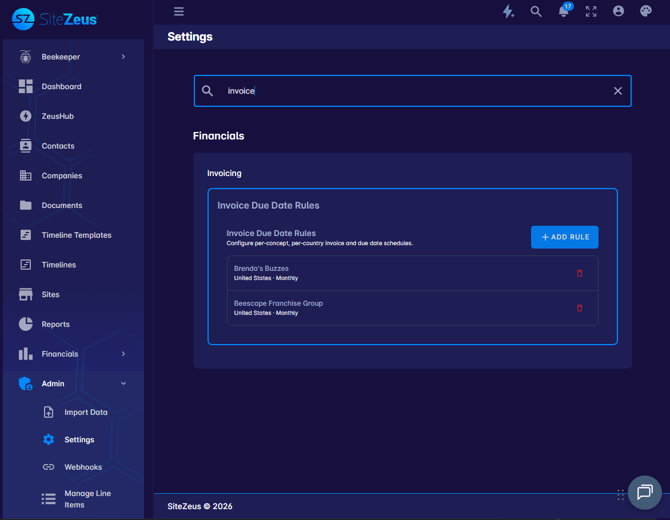Click the drag handle beside chat bubble
Screen dimensions: 670x520
point(620,495)
